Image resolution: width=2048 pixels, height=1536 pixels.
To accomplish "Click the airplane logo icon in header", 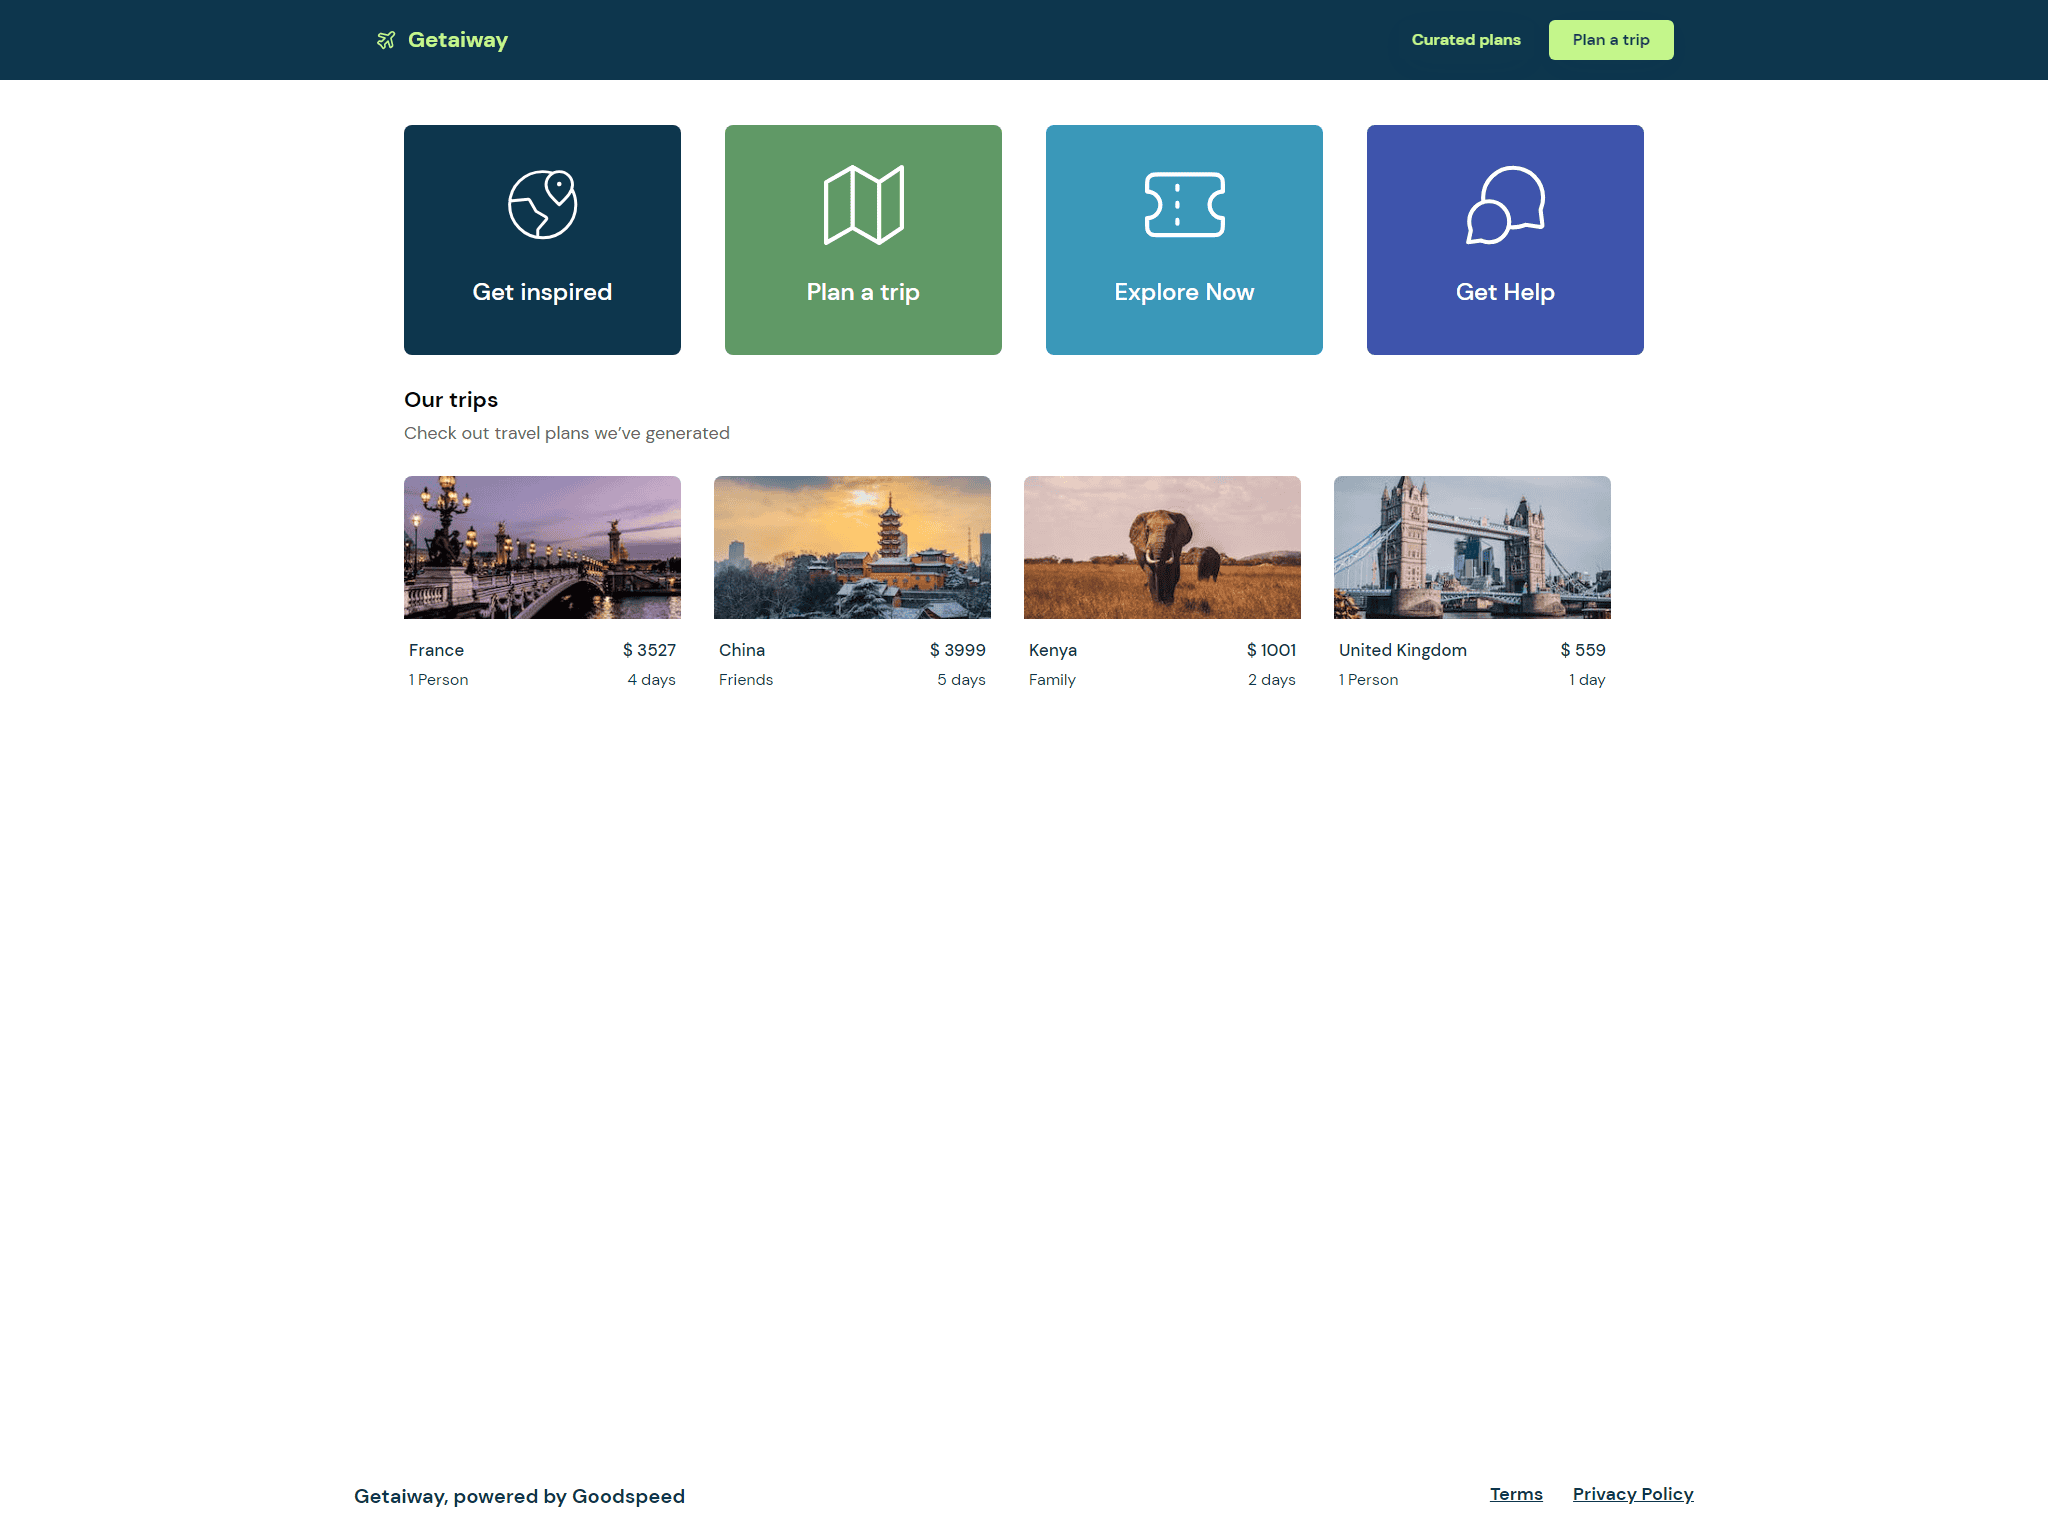I will coord(386,40).
